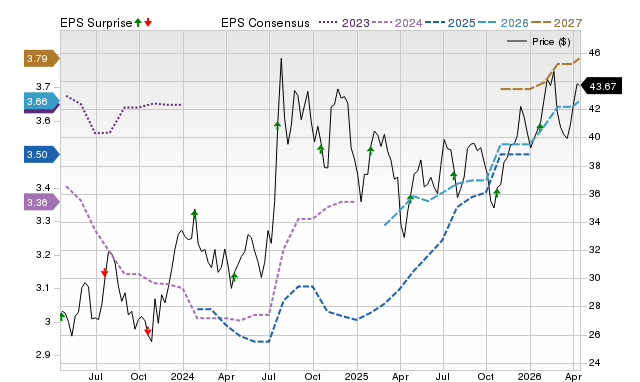This screenshot has width=640, height=382.
Task: Click the green surprise arrow near April 2025
Action: coord(410,199)
